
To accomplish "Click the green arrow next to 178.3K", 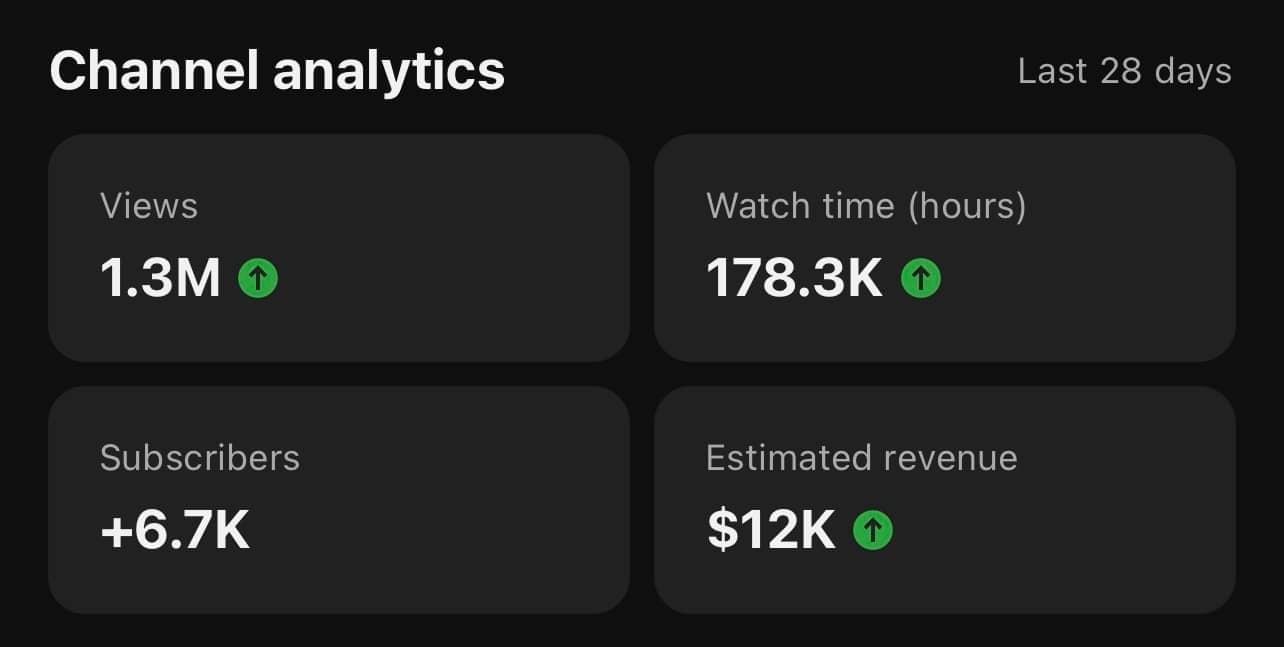I will click(x=921, y=279).
